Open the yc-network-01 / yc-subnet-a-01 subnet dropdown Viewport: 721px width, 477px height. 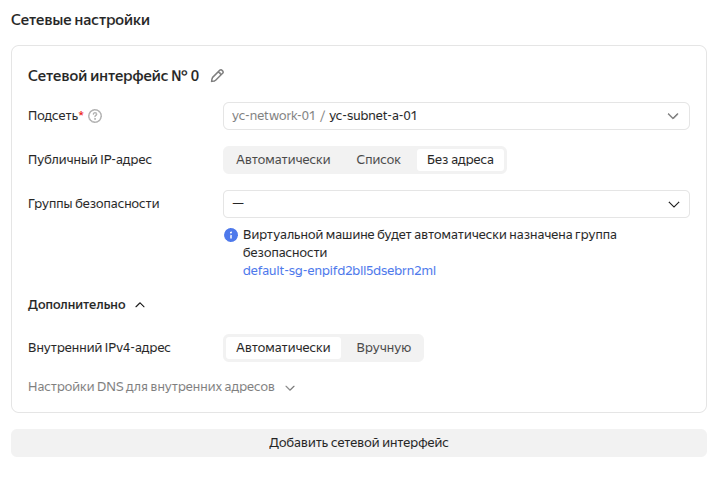pyautogui.click(x=440, y=116)
